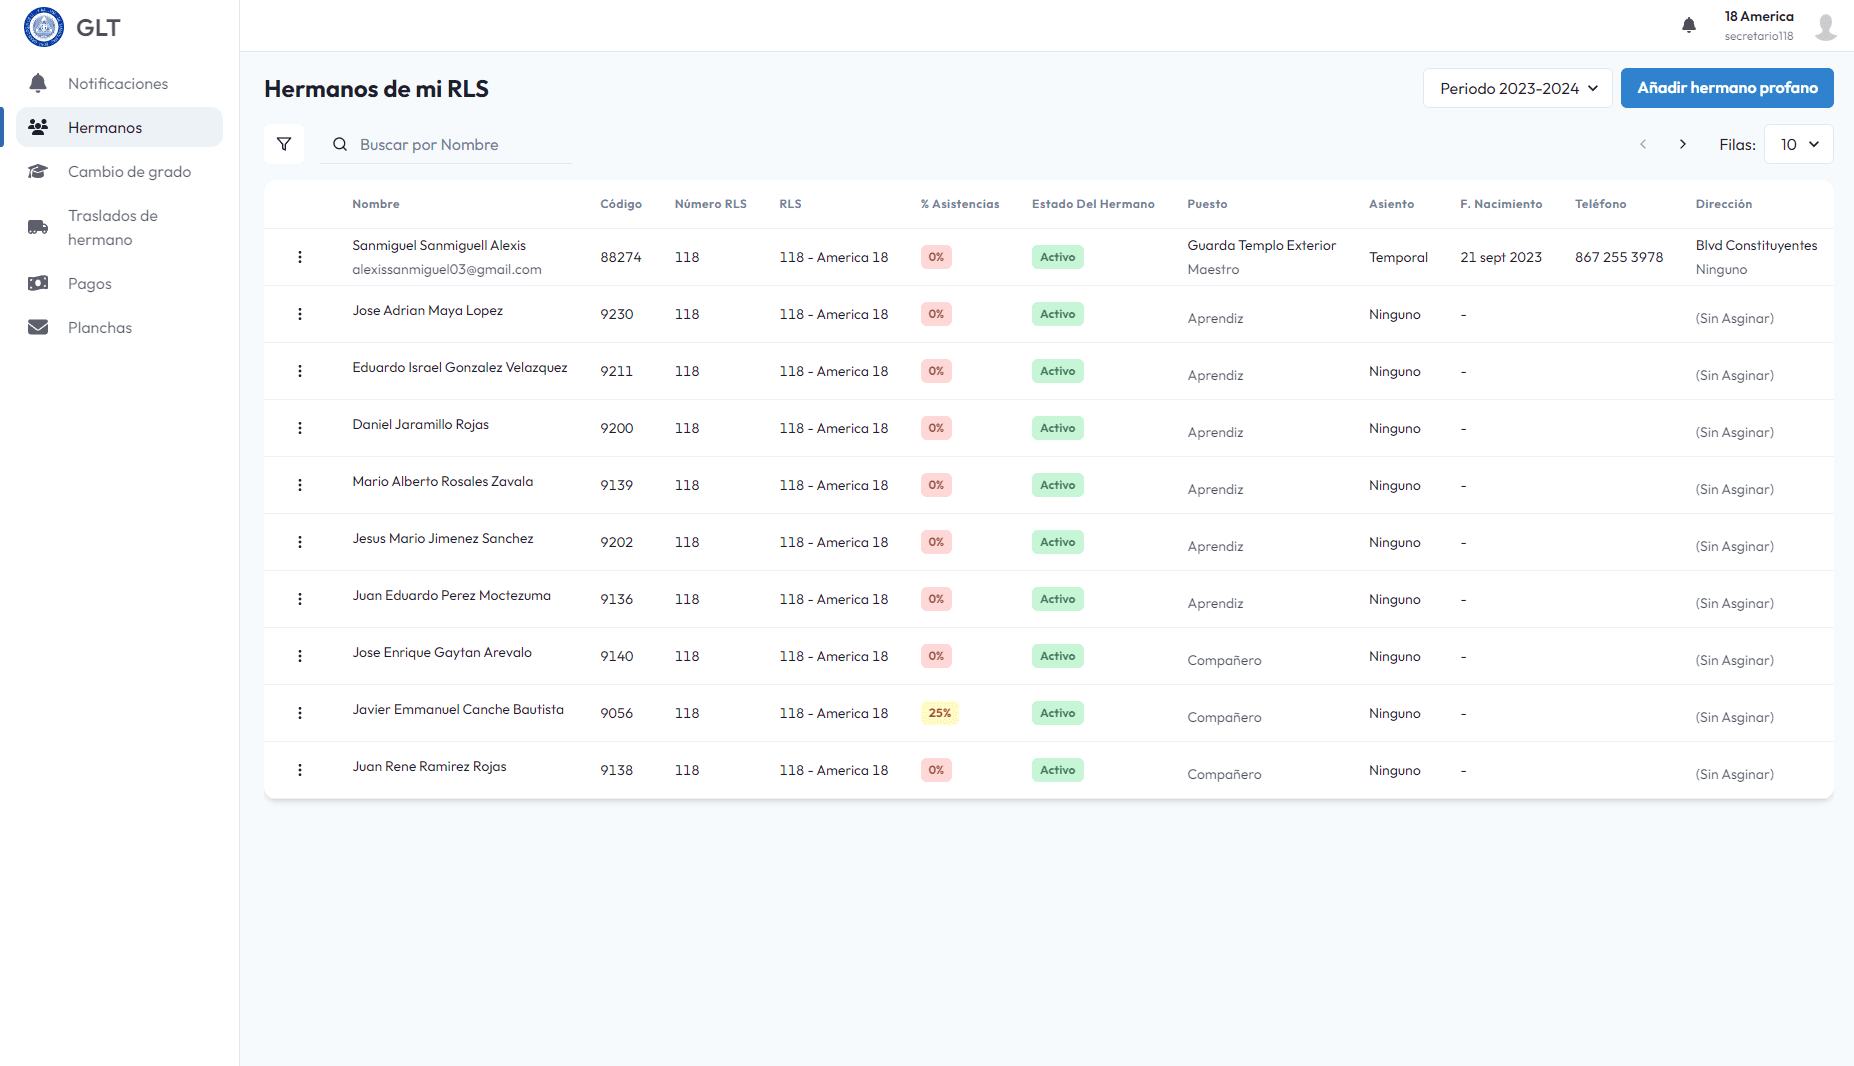Click the GLT logo emblem

(43, 27)
